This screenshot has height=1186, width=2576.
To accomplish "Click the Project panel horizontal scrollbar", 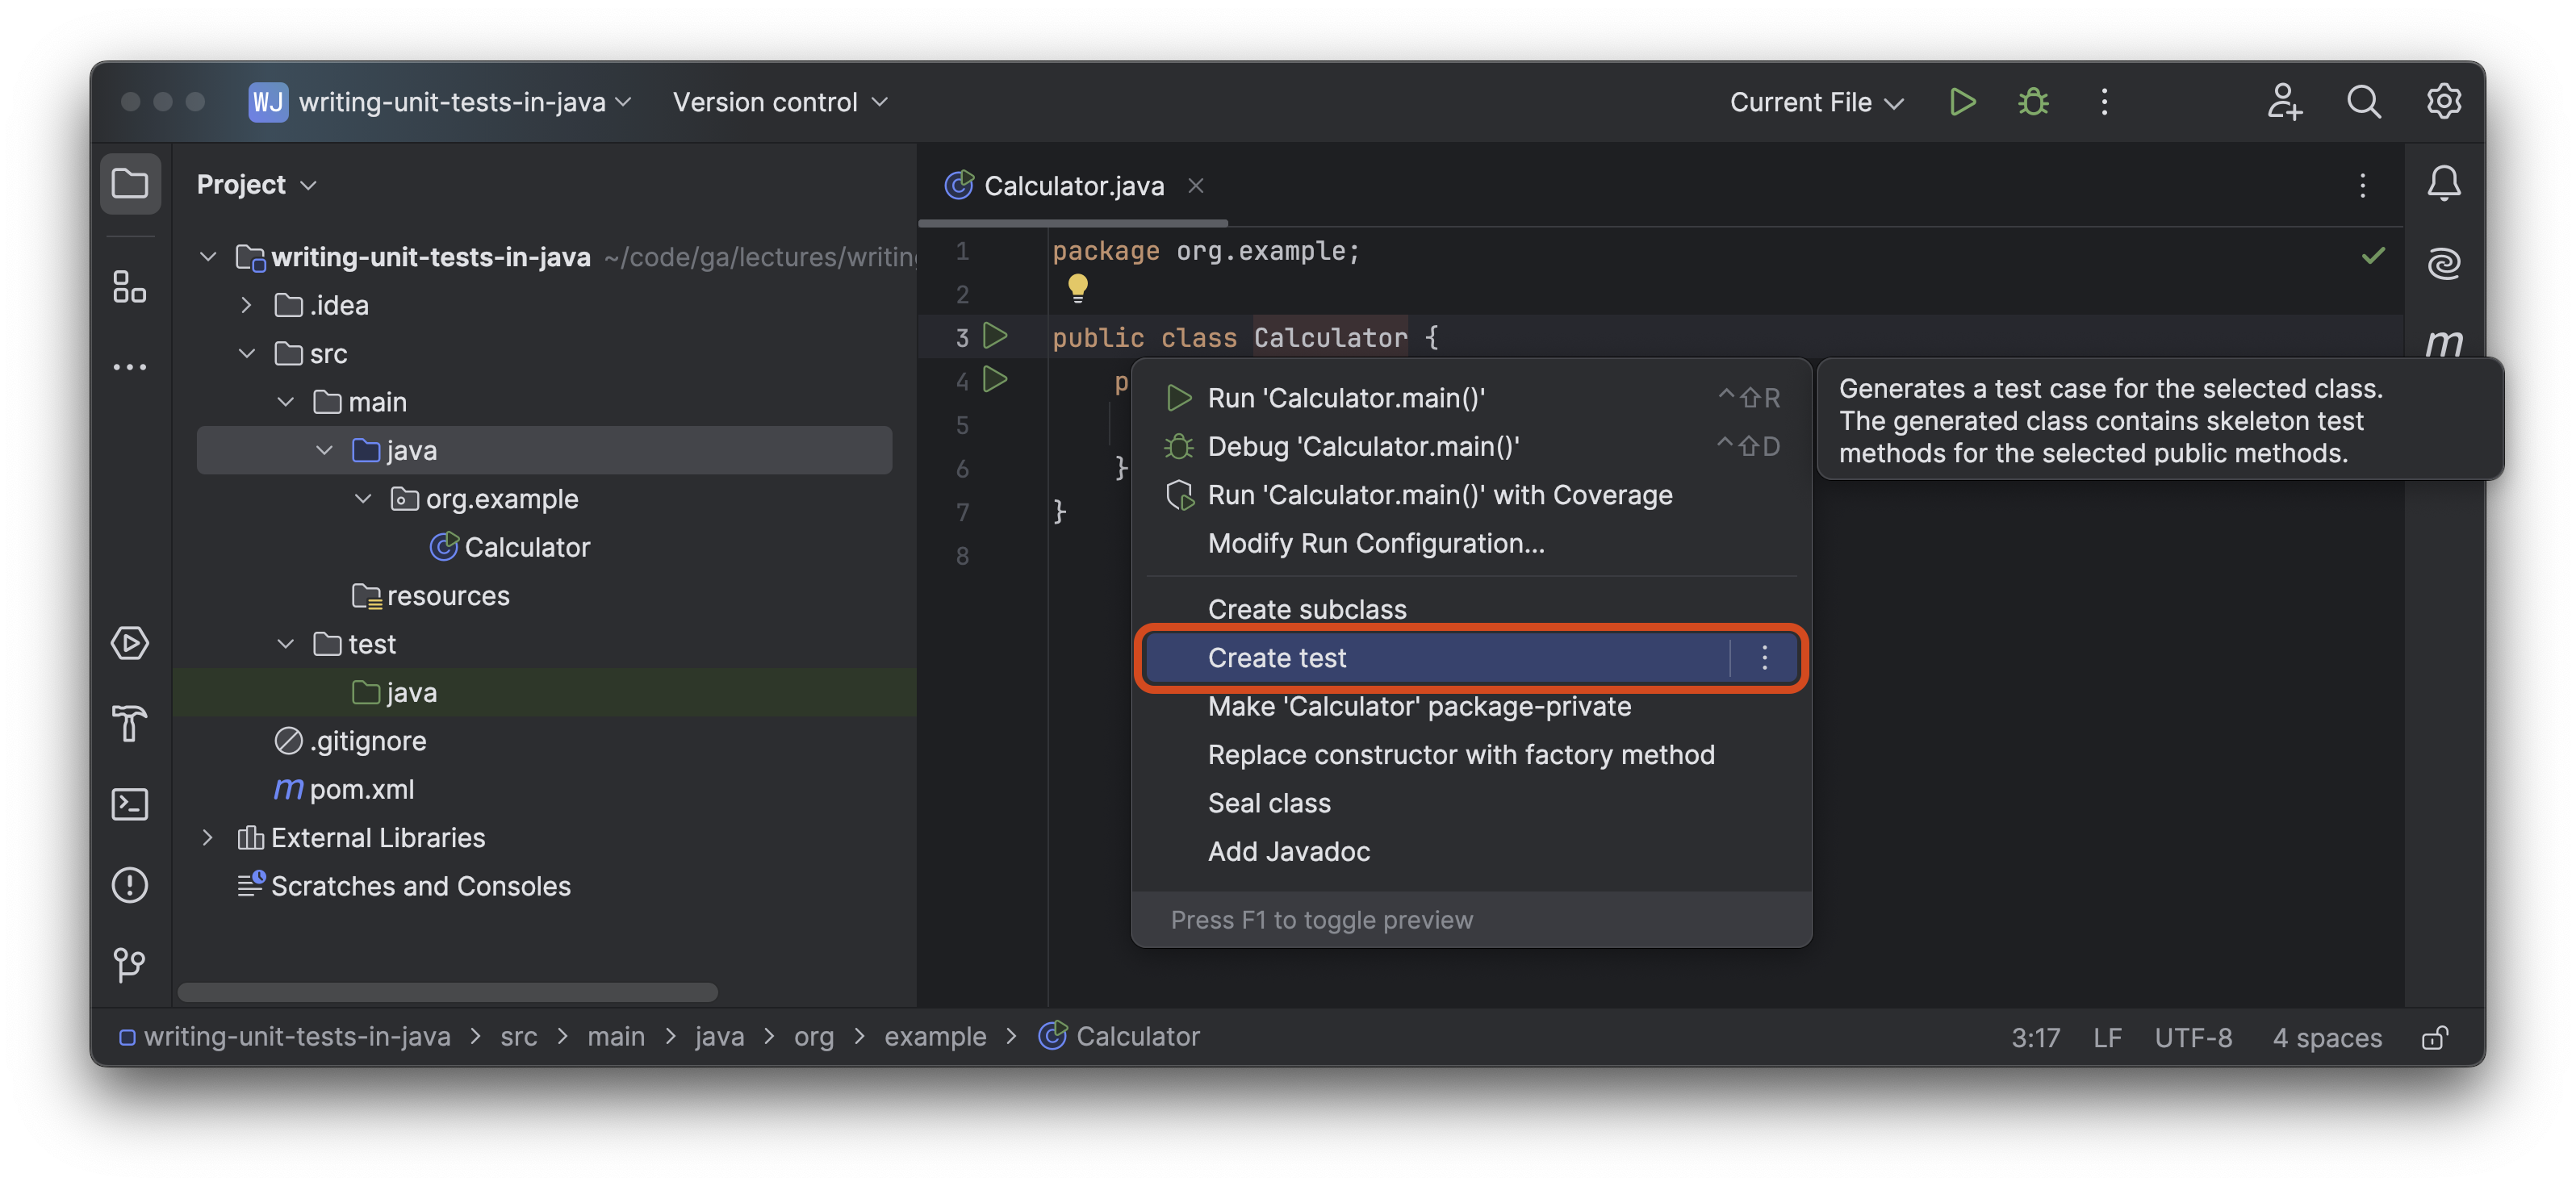I will tap(447, 992).
